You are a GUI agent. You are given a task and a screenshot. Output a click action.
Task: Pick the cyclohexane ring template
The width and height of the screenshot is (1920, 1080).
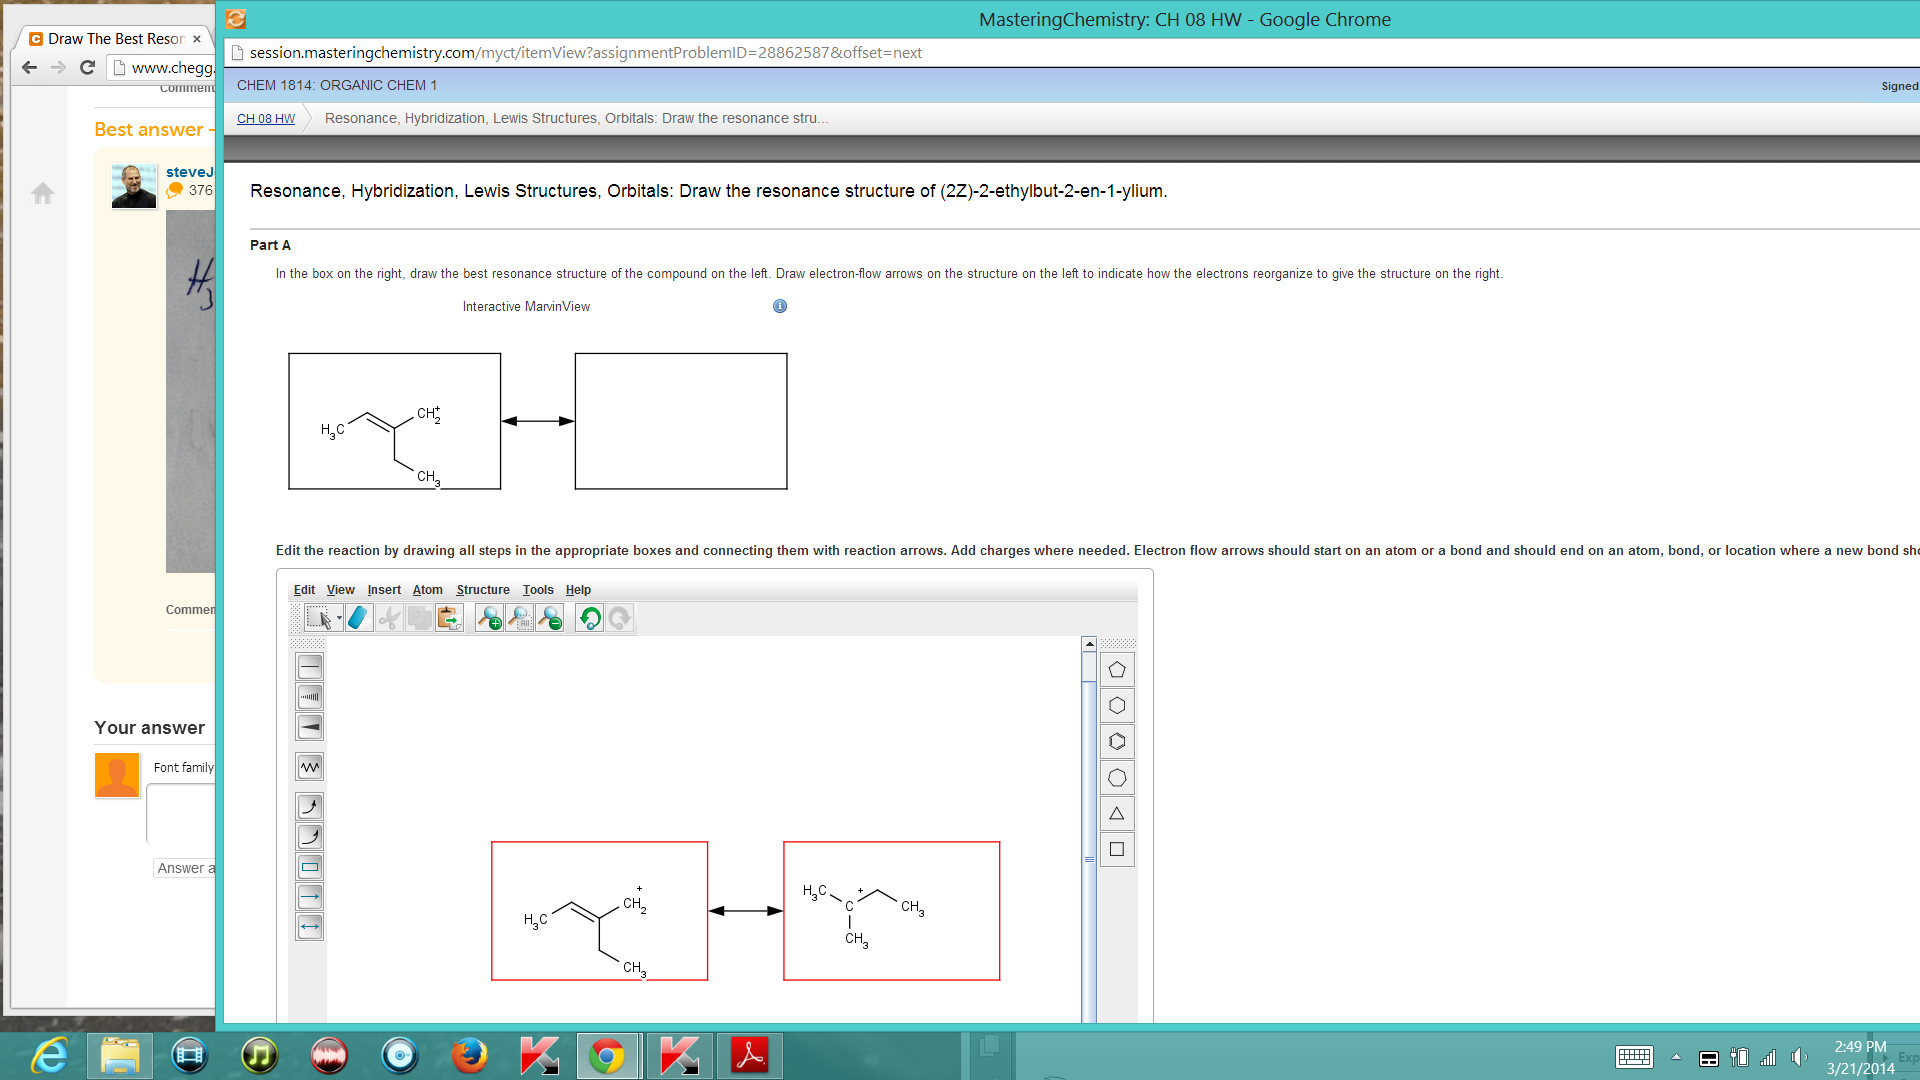(x=1117, y=706)
